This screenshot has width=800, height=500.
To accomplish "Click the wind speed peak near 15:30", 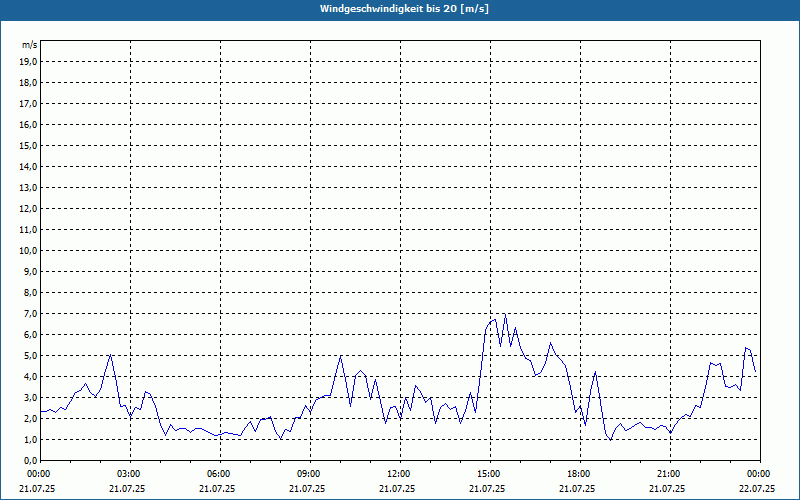I will [x=505, y=315].
